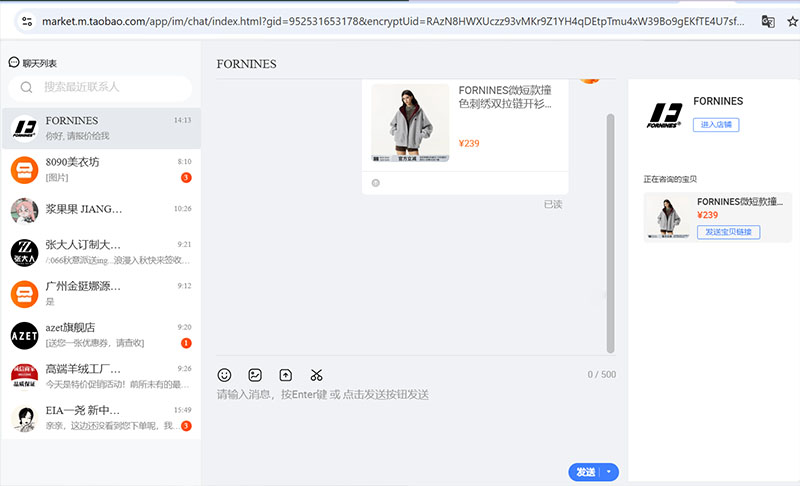800x486 pixels.
Task: Click the FORNINES shop name in right panel
Action: click(x=718, y=101)
